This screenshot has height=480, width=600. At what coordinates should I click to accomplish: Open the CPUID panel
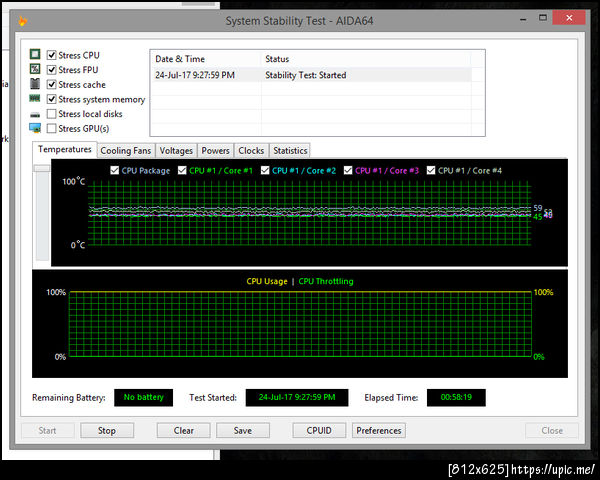point(319,431)
